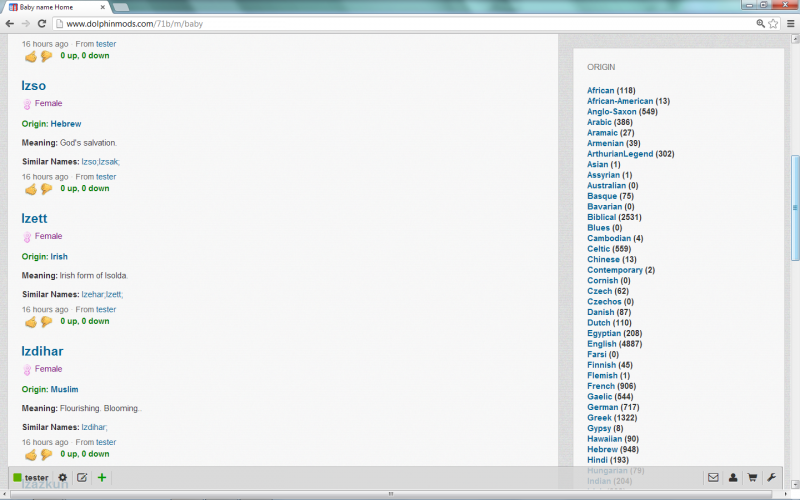The height and width of the screenshot is (500, 800).
Task: Open the Chrome menu hamburger button
Action: [x=789, y=23]
